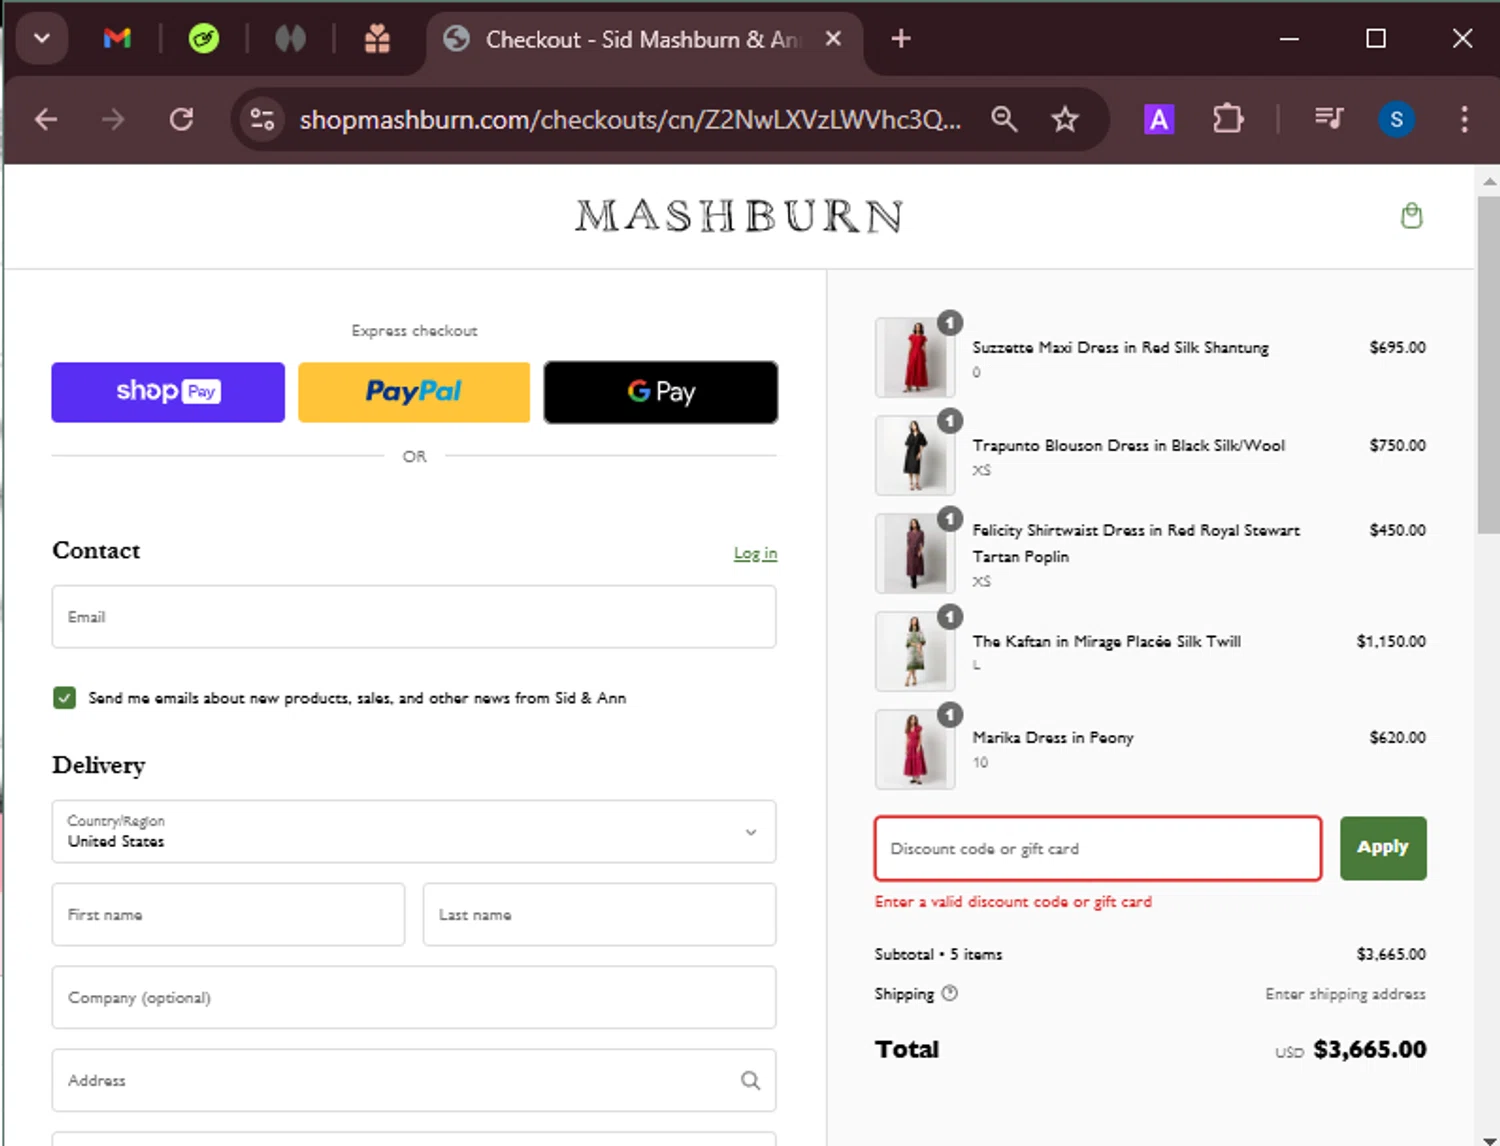Open the Gmail pinned tab
The height and width of the screenshot is (1146, 1500).
(117, 39)
